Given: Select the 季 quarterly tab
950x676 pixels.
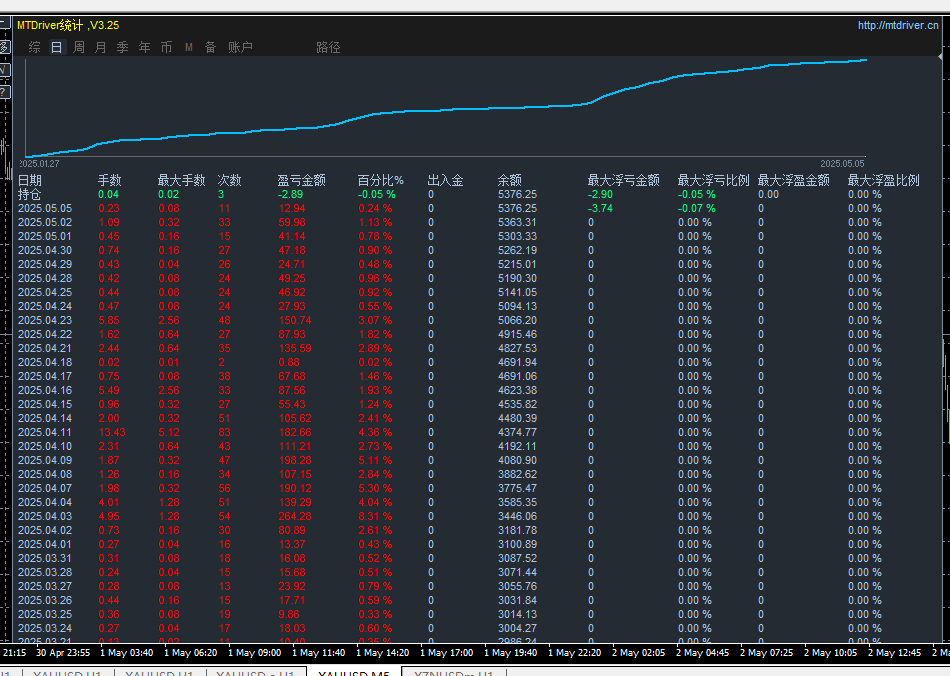Looking at the screenshot, I should coord(123,47).
